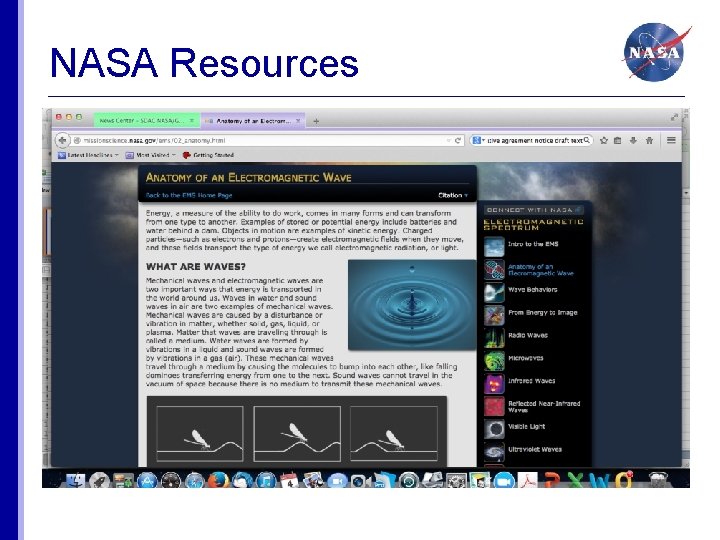Open the App Store dock icon
This screenshot has height=540, width=720.
click(x=147, y=480)
